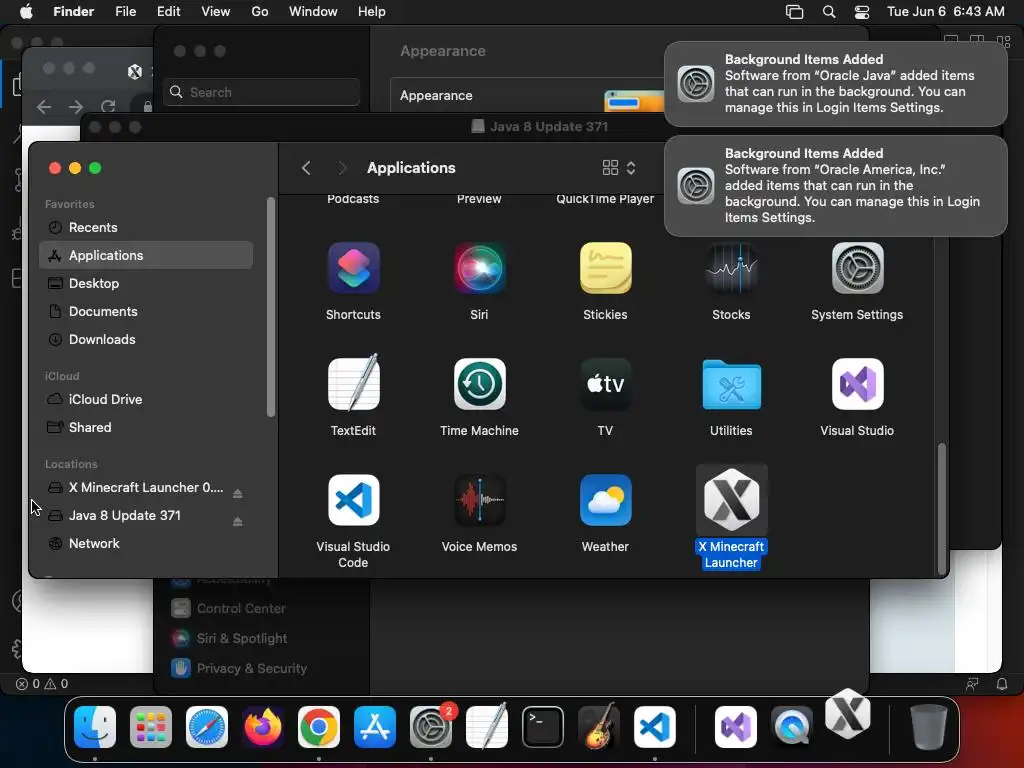The width and height of the screenshot is (1024, 768).
Task: Open the File menu
Action: click(125, 11)
